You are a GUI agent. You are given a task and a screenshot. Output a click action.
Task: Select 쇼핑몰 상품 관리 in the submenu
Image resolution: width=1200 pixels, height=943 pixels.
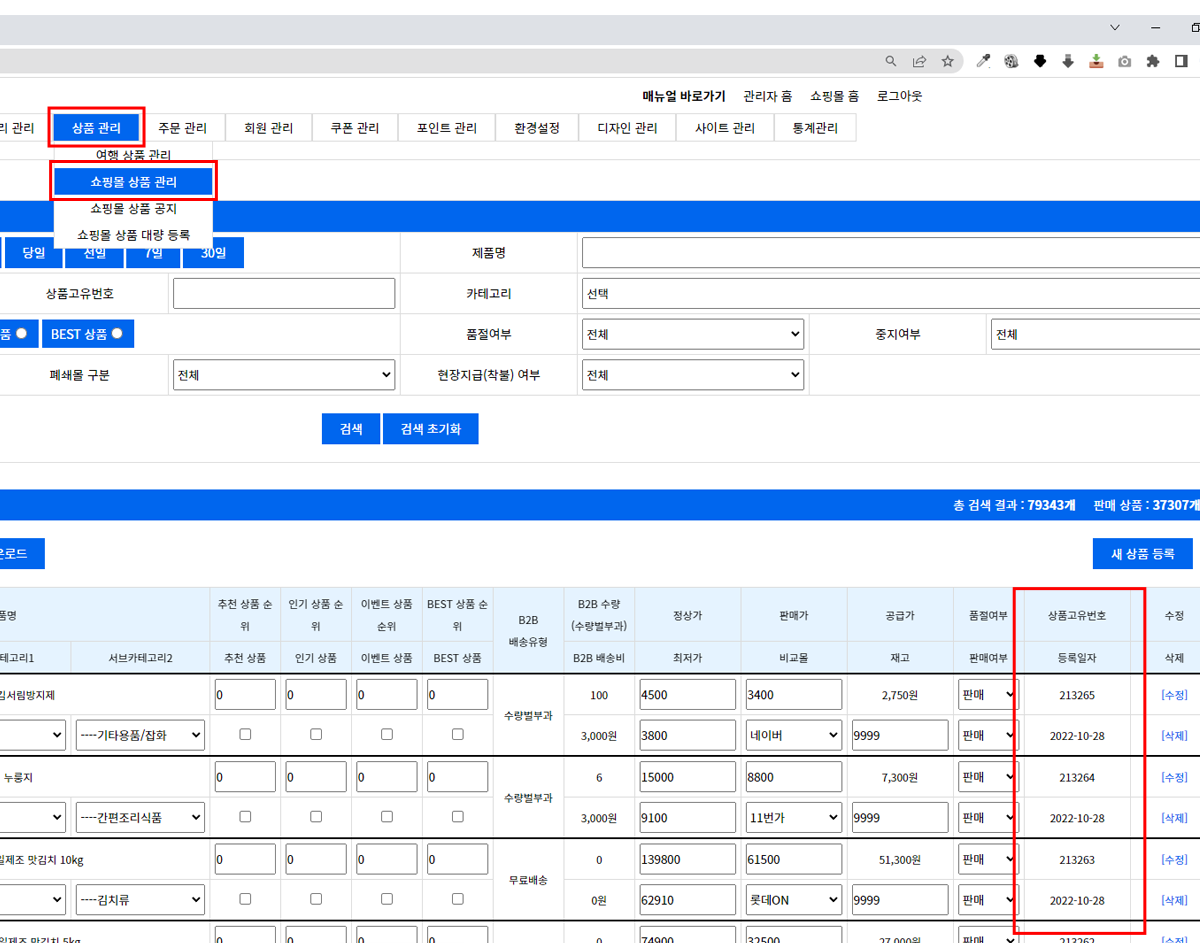[133, 182]
